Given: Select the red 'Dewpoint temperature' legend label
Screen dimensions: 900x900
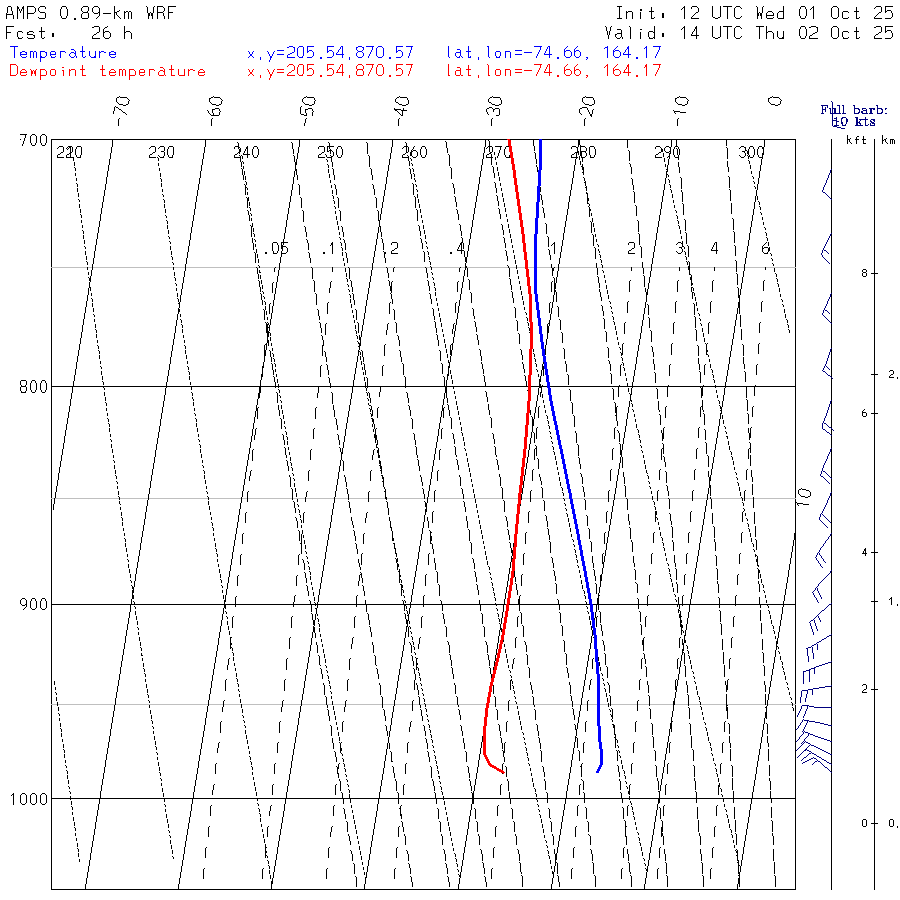Looking at the screenshot, I should click(107, 71).
